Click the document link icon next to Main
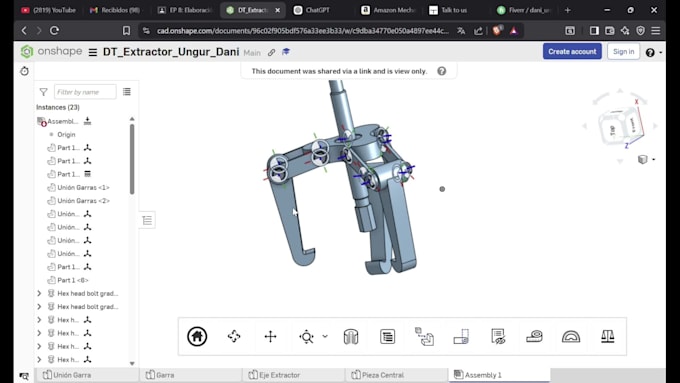The image size is (680, 383). tap(271, 52)
